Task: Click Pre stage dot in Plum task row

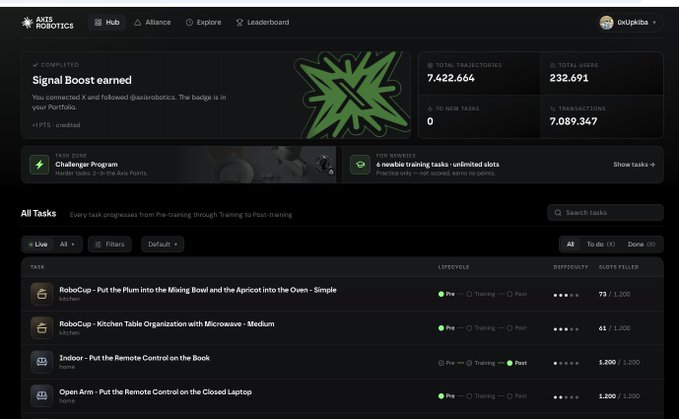Action: click(x=441, y=294)
